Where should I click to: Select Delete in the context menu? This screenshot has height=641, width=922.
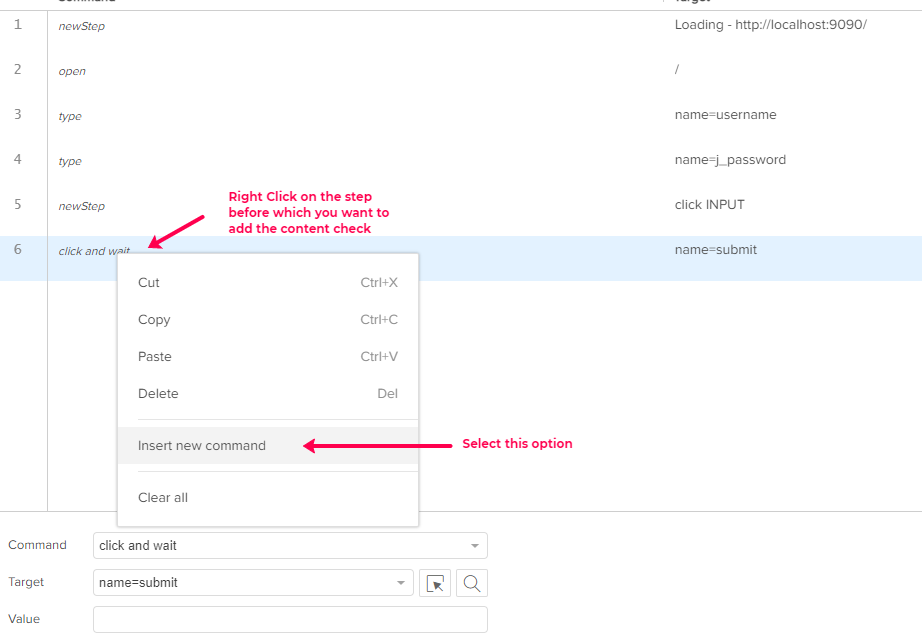tap(158, 394)
